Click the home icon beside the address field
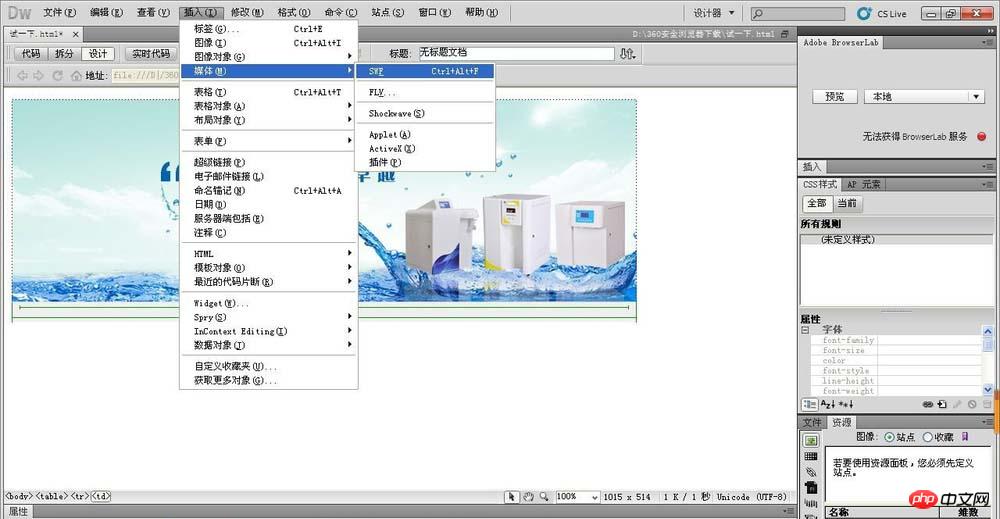The image size is (1000, 519). pyautogui.click(x=74, y=75)
